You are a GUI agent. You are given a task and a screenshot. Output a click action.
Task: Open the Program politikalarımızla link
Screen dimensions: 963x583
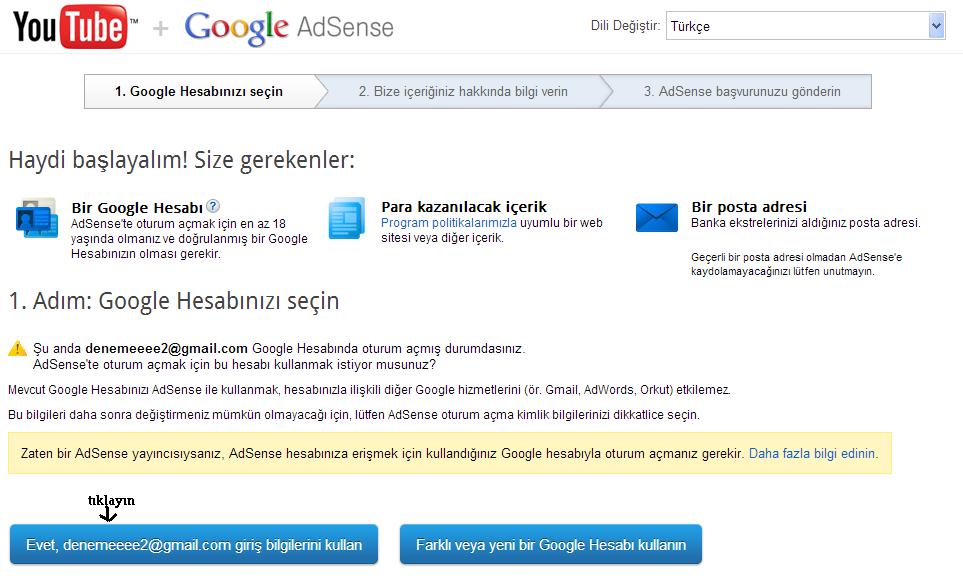tap(449, 223)
